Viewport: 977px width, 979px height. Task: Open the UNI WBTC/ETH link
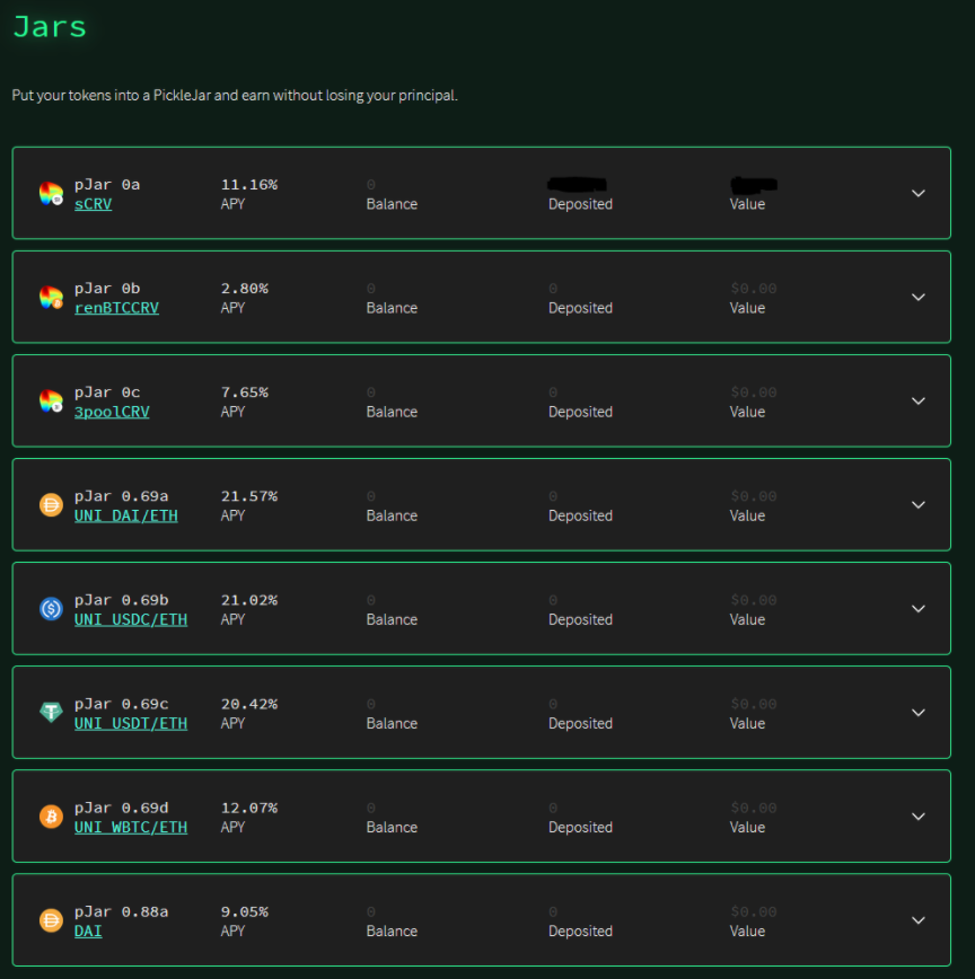tap(130, 827)
